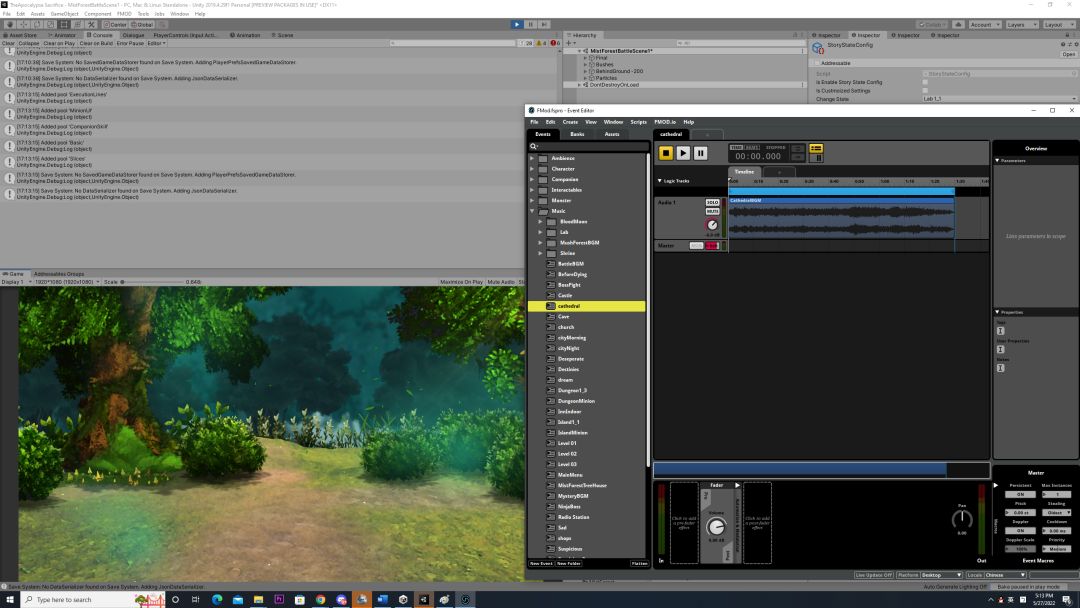Click the Flatten button
The width and height of the screenshot is (1080, 608).
(639, 563)
